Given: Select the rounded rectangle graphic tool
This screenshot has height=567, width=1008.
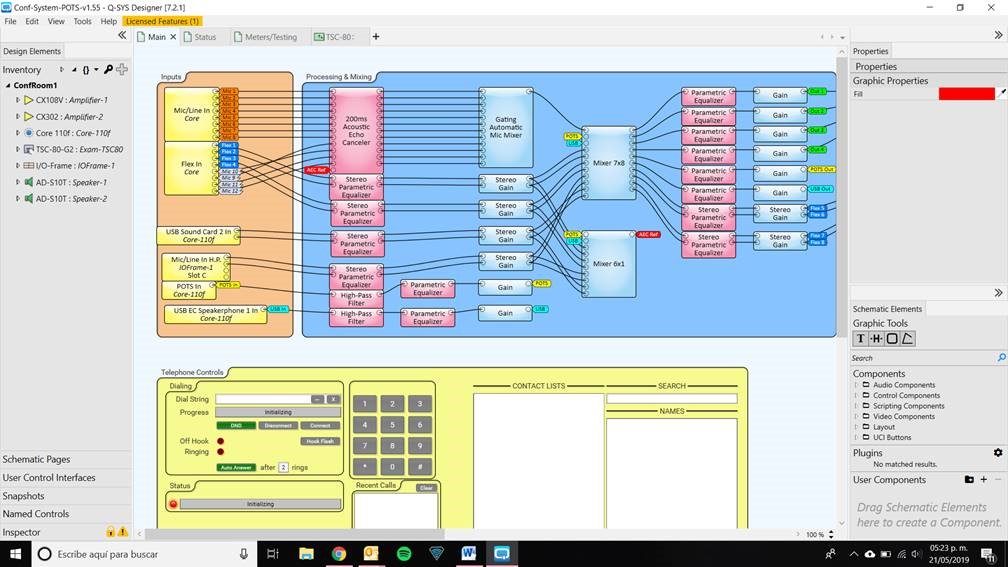Looking at the screenshot, I should (892, 339).
